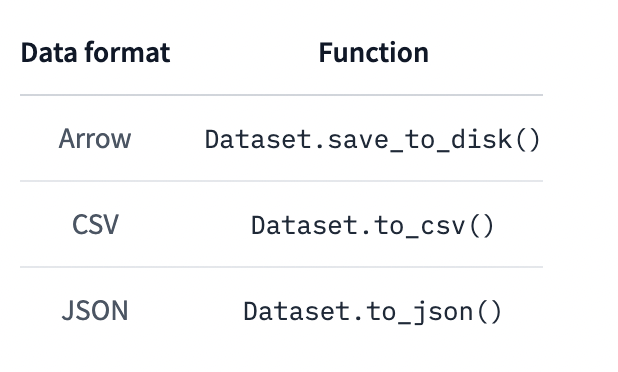618x372 pixels.
Task: Select the Arrow data format cell
Action: [95, 139]
